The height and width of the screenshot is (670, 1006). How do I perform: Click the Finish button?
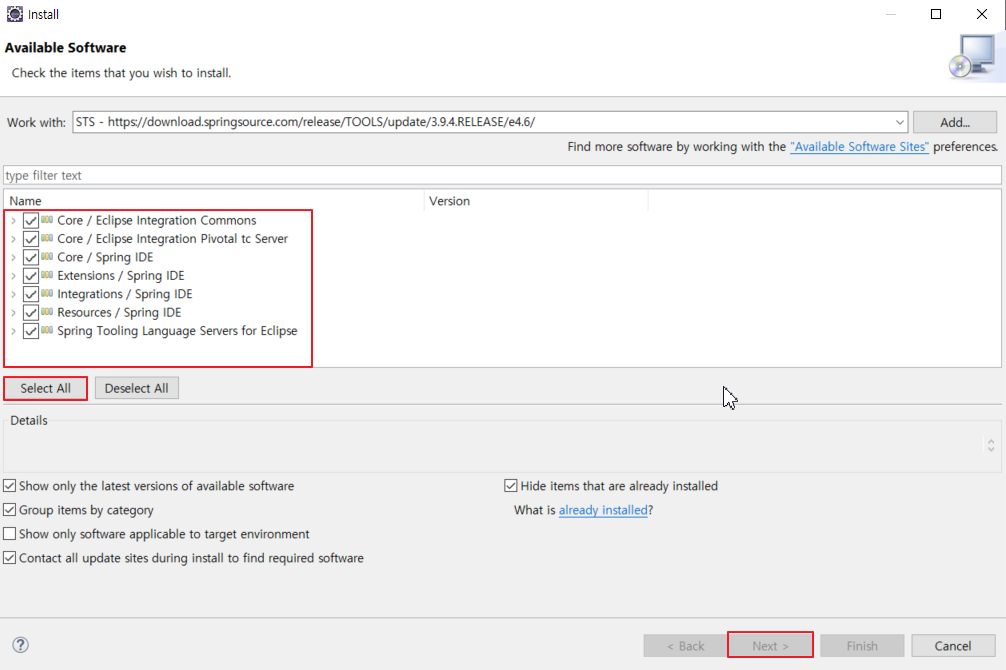[x=862, y=646]
